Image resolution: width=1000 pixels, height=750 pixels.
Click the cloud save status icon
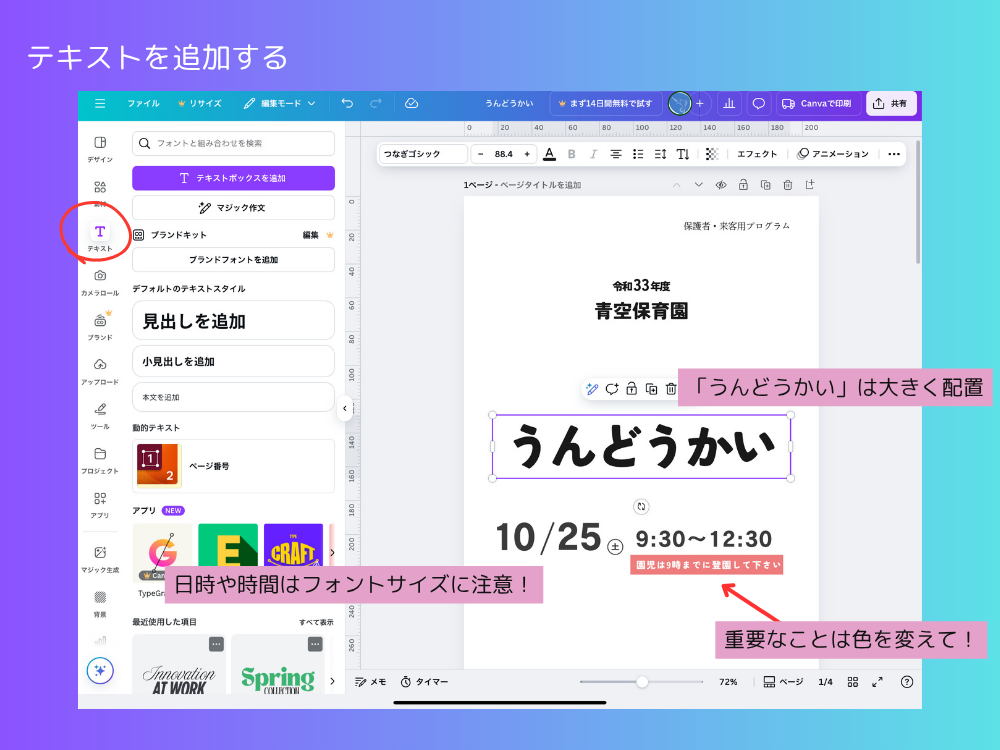(x=411, y=103)
